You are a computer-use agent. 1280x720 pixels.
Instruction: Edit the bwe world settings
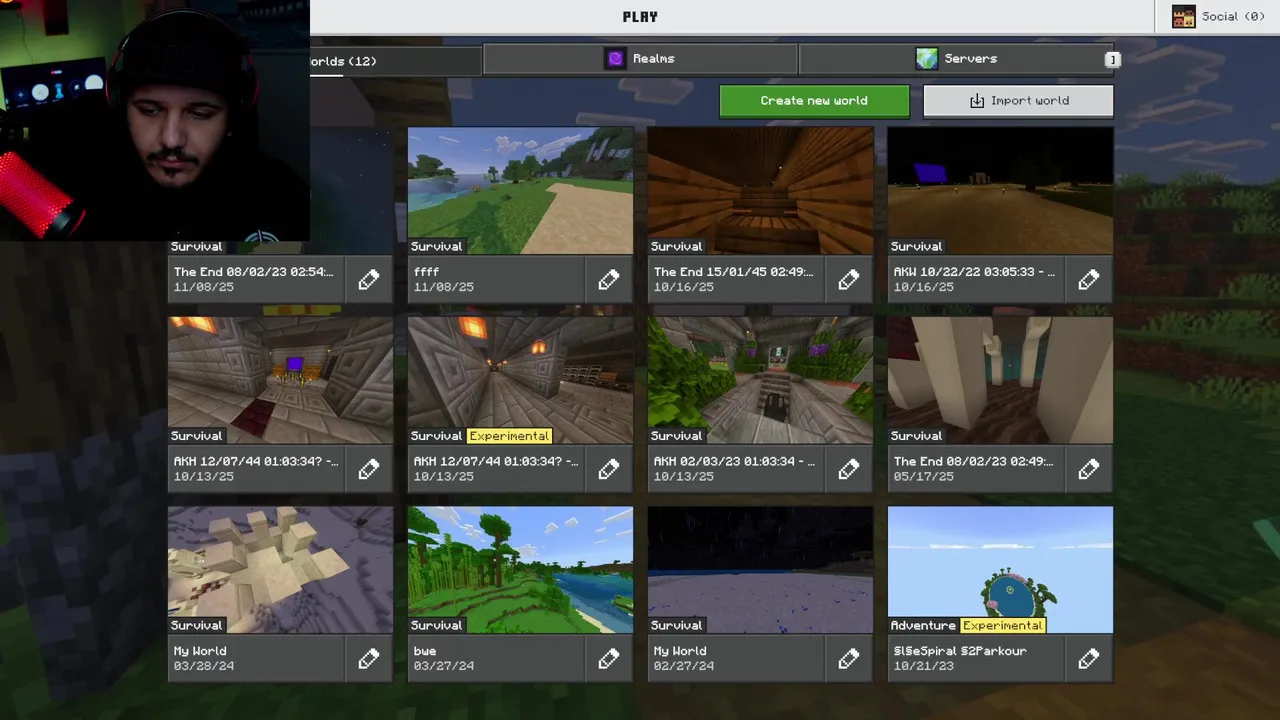tap(609, 658)
